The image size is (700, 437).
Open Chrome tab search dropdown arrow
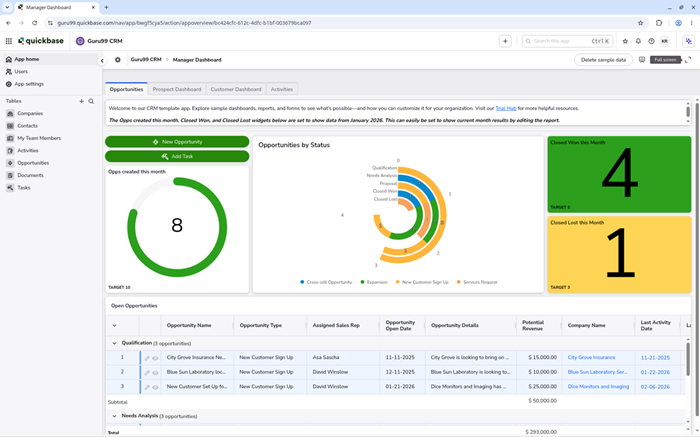[7, 7]
